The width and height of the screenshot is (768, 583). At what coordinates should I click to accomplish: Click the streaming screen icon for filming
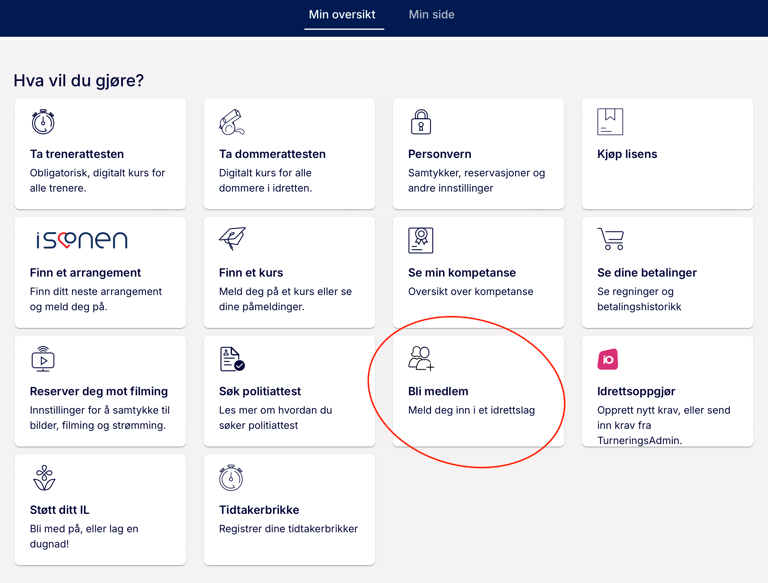(43, 359)
